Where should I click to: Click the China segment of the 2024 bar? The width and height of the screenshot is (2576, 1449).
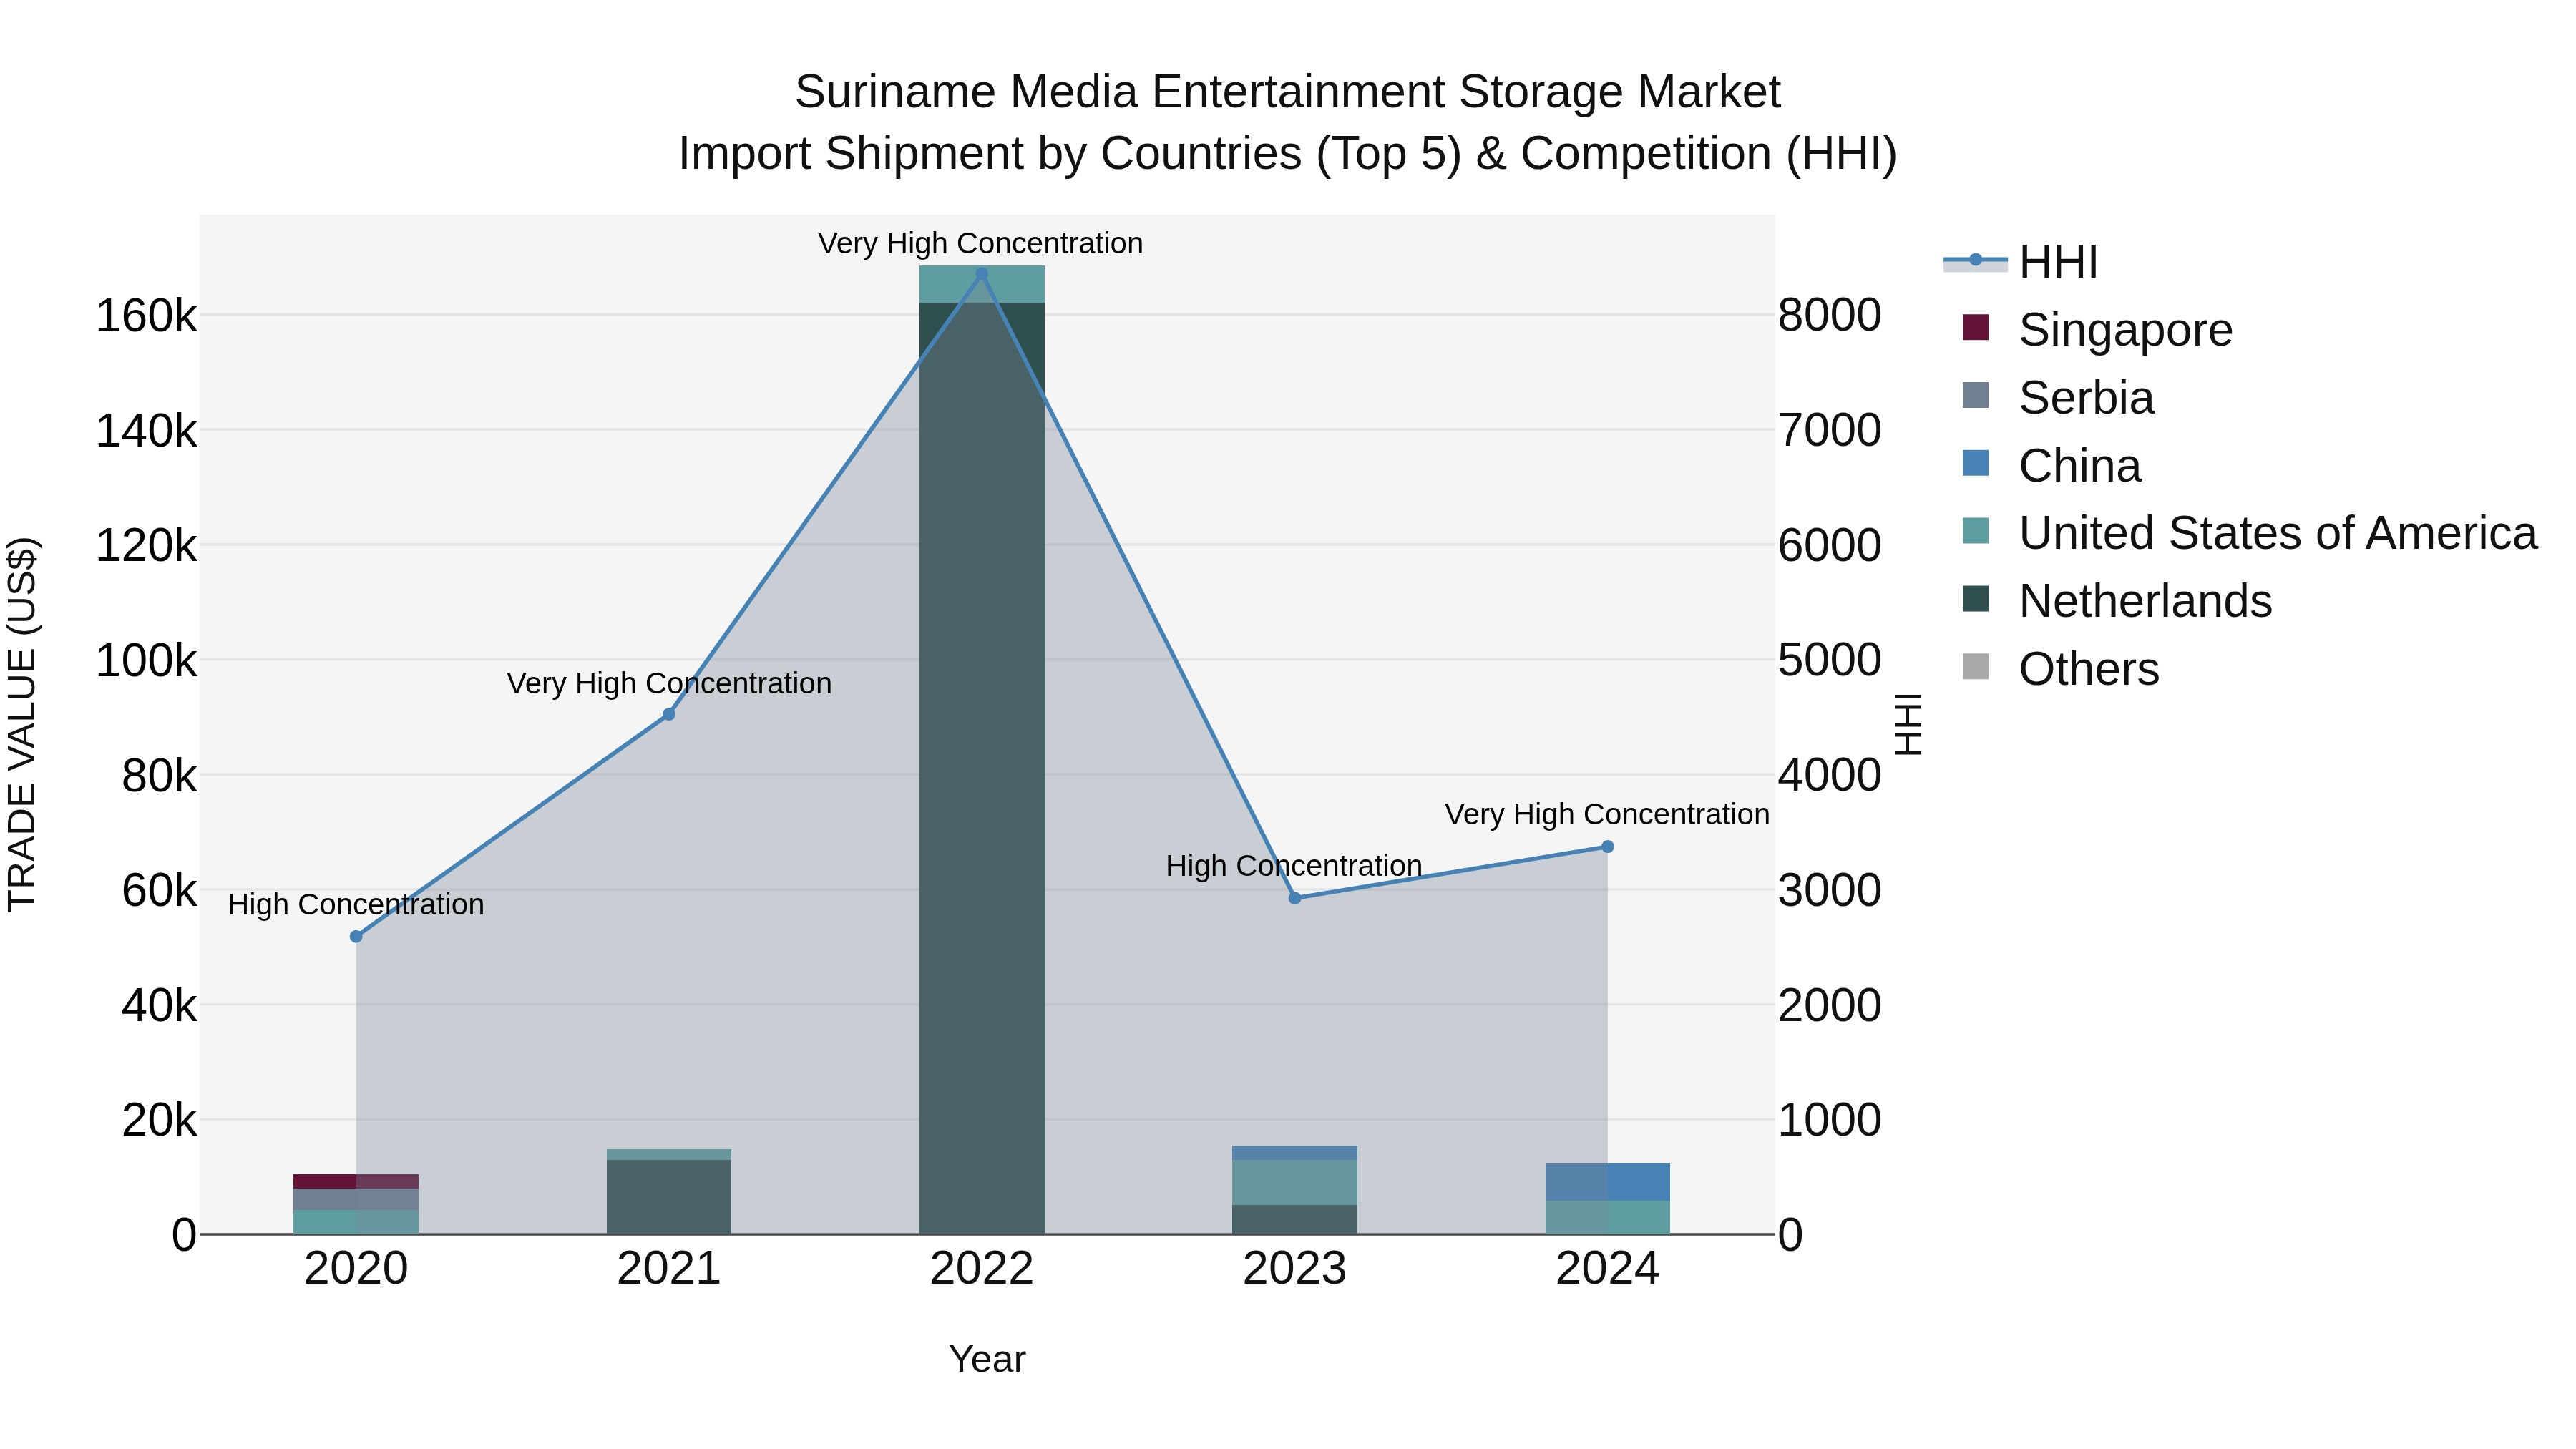click(1608, 1182)
